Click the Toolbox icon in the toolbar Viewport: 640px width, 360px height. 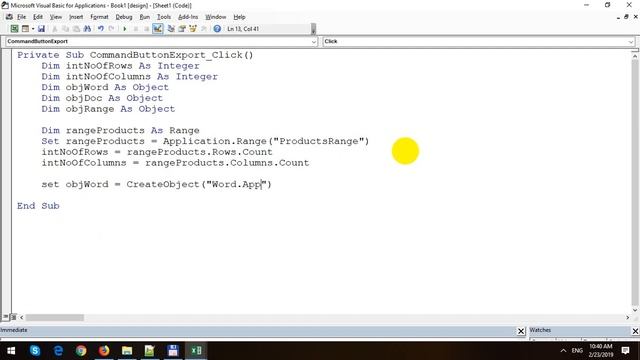pos(204,29)
